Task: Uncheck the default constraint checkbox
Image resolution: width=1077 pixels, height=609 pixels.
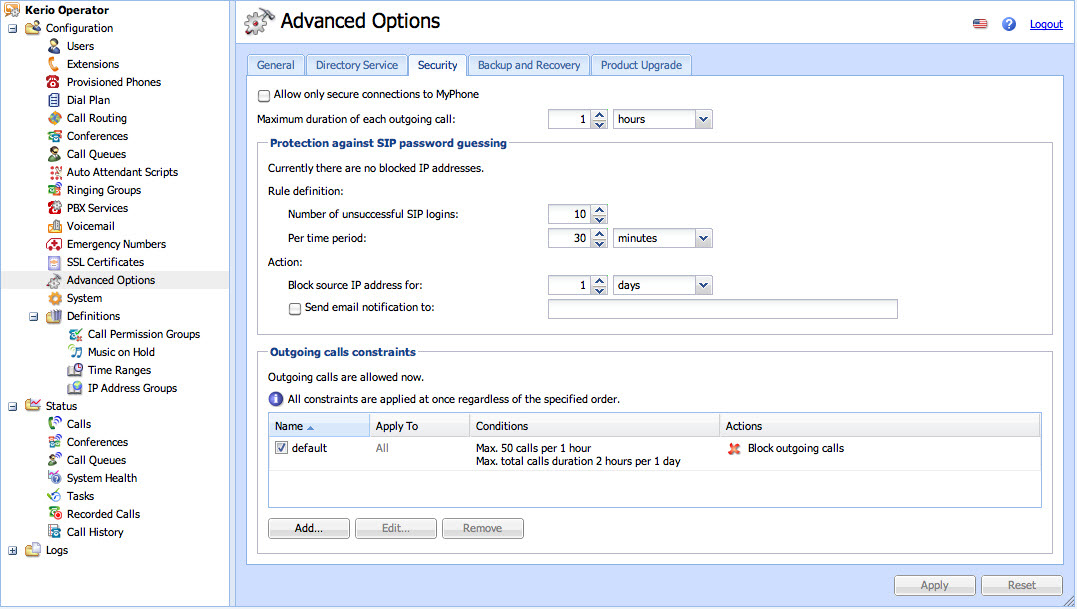Action: point(281,449)
